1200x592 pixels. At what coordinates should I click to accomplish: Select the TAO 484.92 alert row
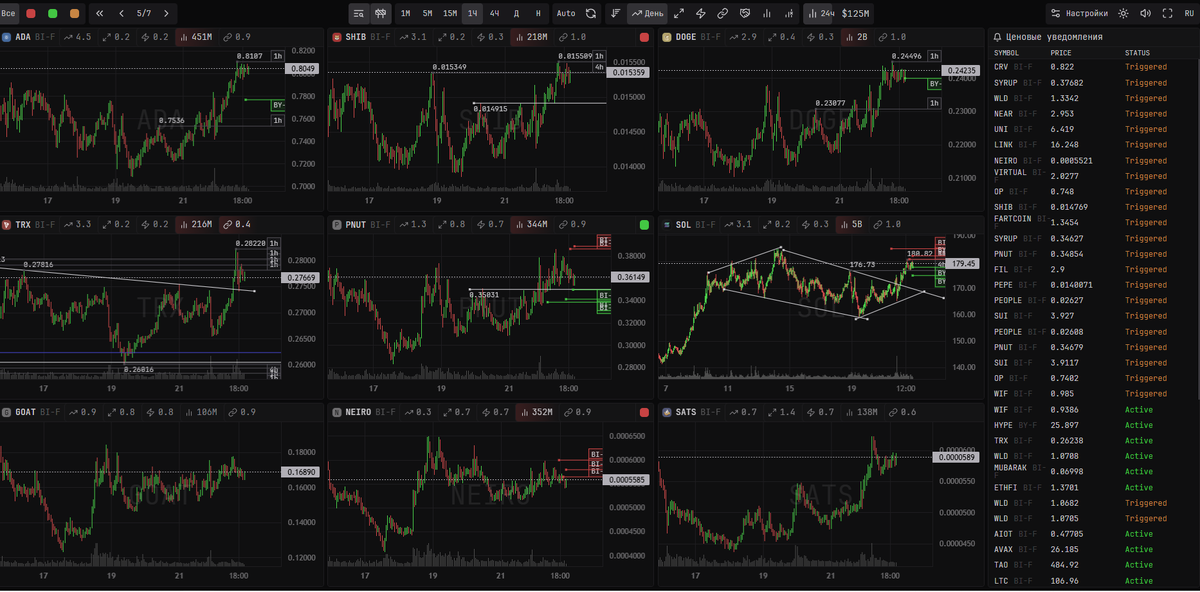pyautogui.click(x=1094, y=565)
